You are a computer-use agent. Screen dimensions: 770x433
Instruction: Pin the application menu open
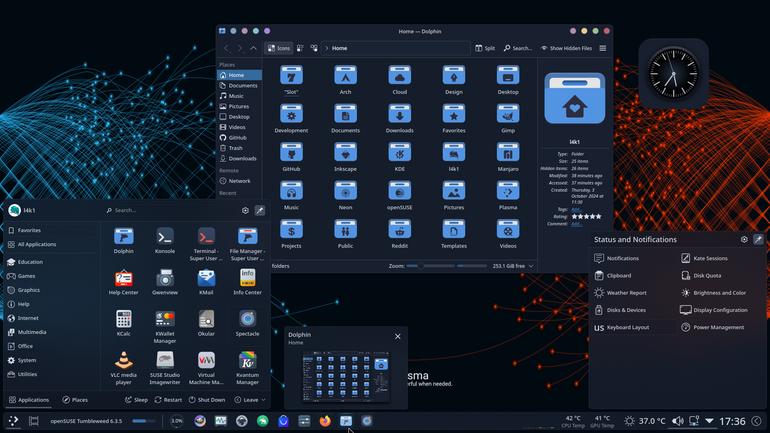pos(260,210)
